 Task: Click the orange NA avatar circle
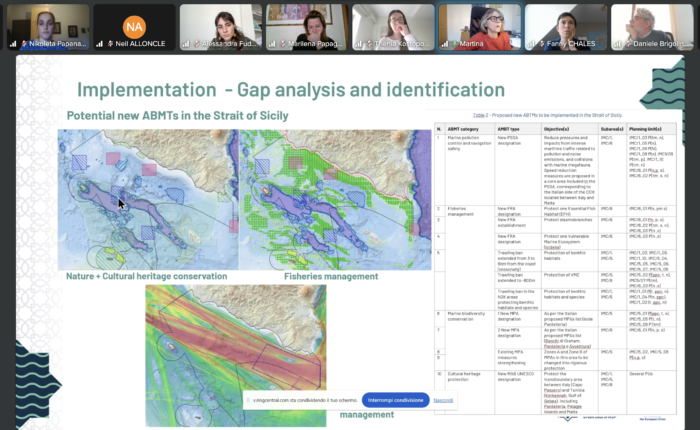[133, 24]
